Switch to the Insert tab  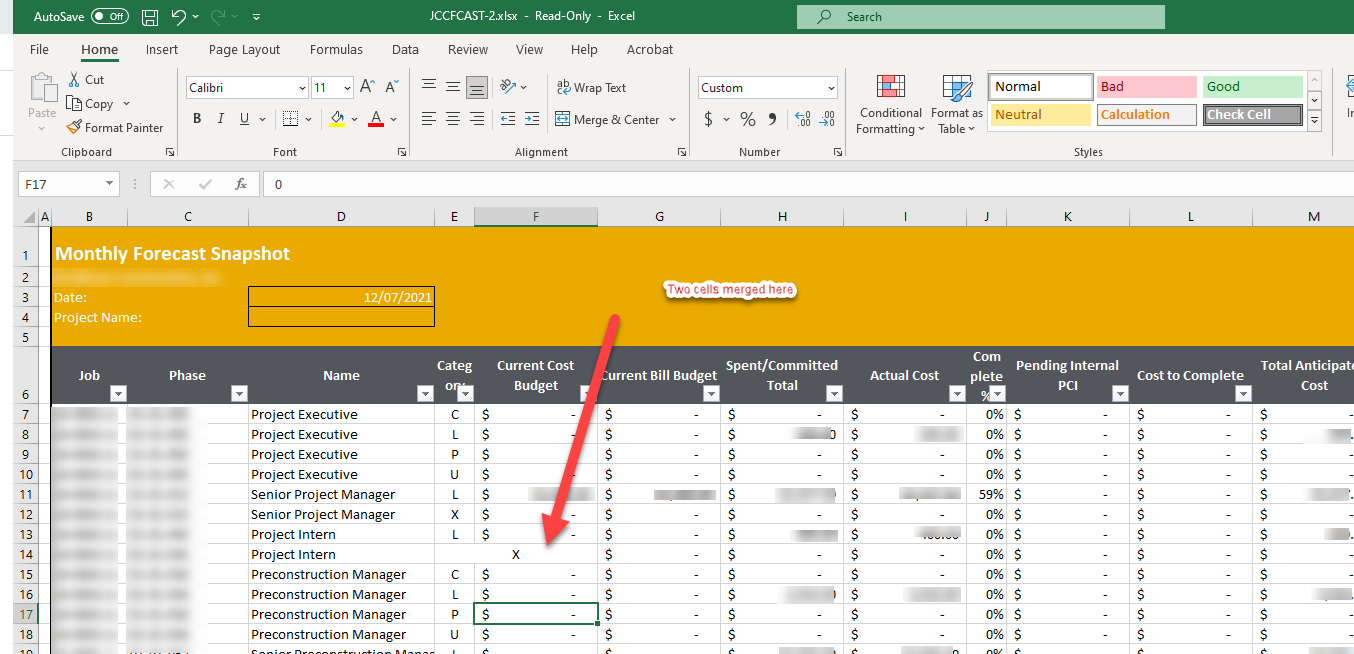tap(162, 49)
